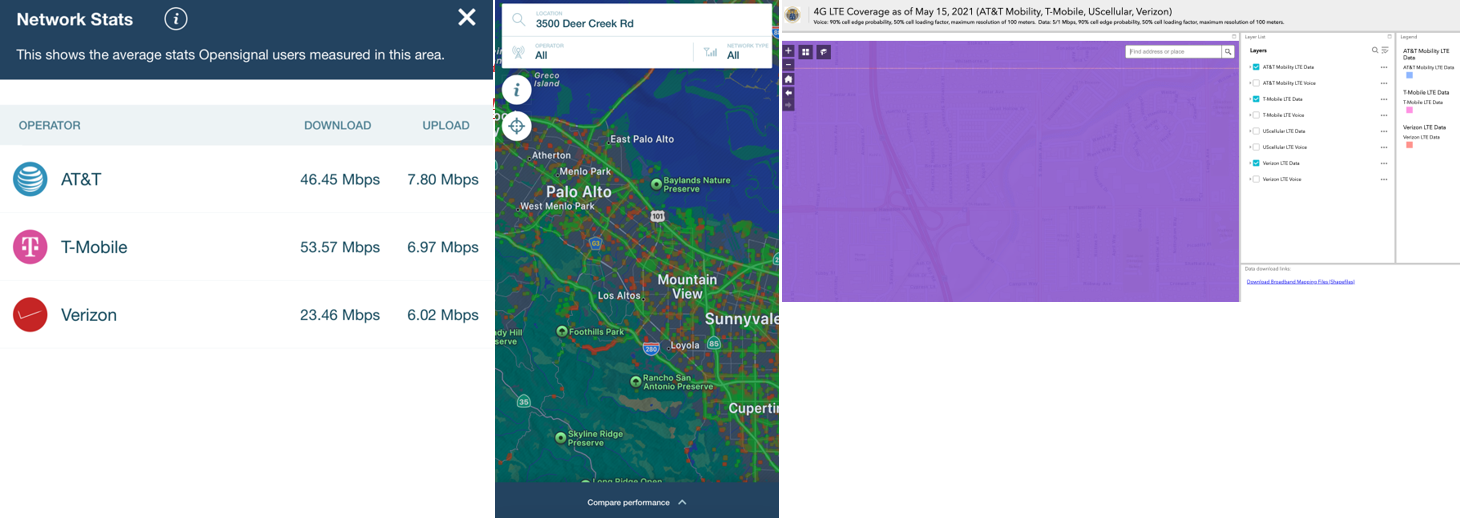Select the Verizon operator row name
1460x518 pixels.
tap(89, 315)
